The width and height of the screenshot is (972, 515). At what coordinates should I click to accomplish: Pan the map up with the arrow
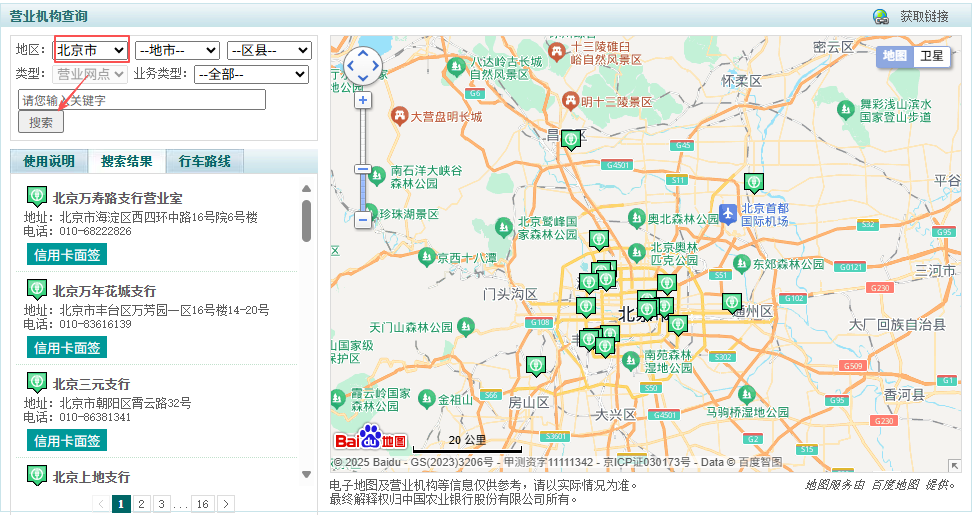pyautogui.click(x=363, y=53)
